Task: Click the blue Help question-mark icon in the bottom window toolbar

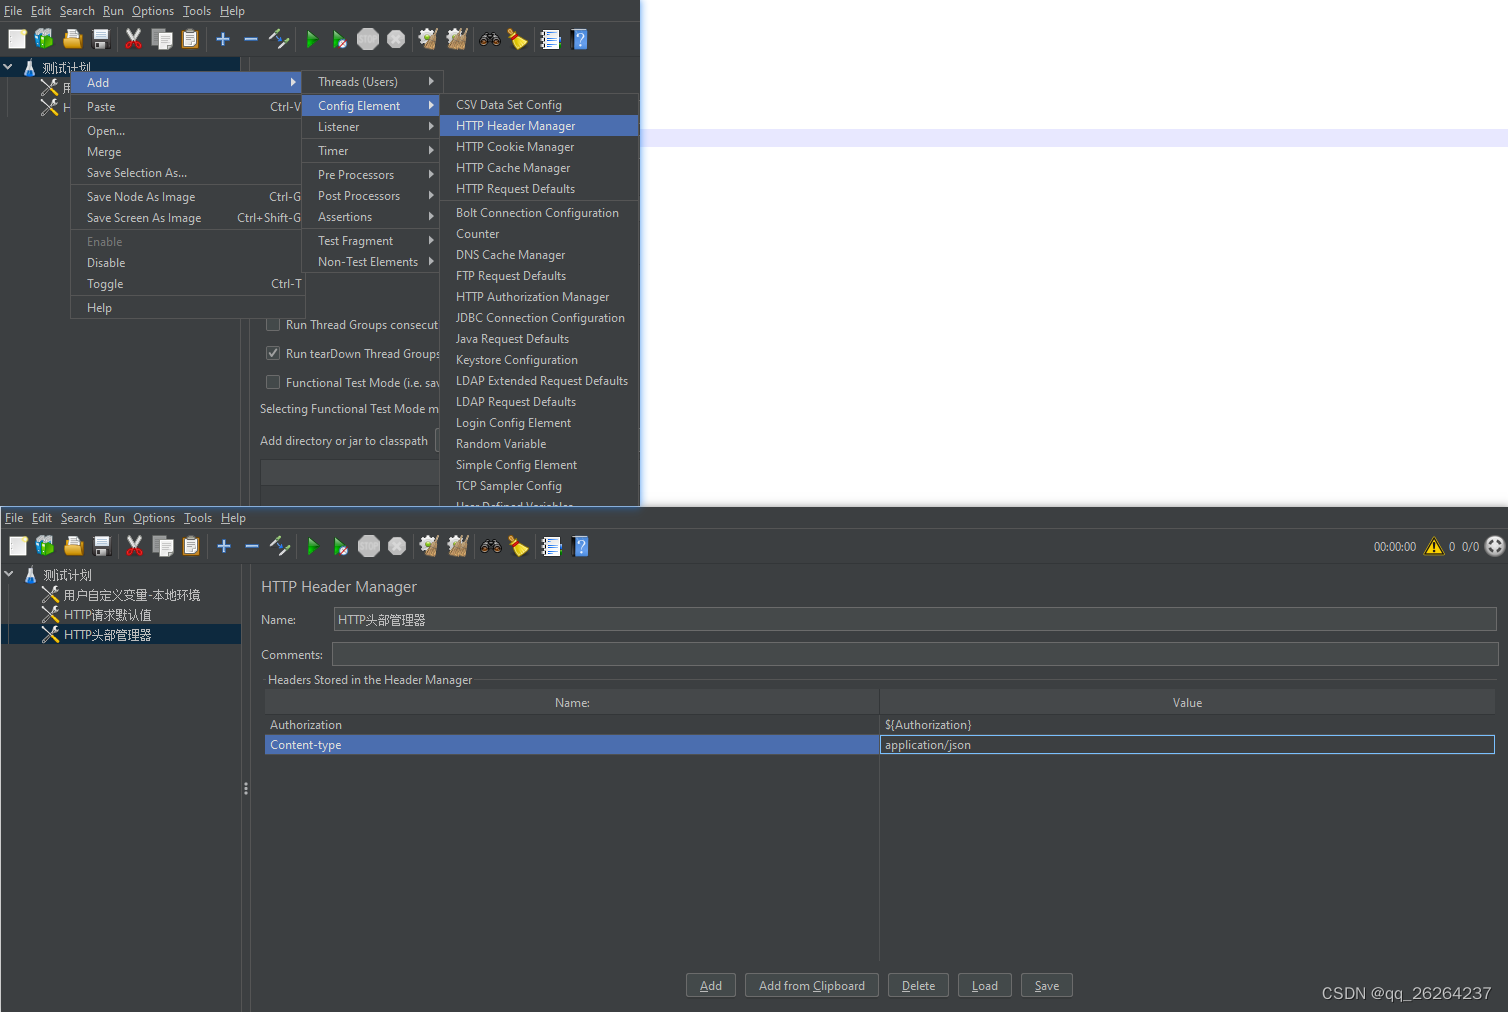Action: tap(580, 546)
